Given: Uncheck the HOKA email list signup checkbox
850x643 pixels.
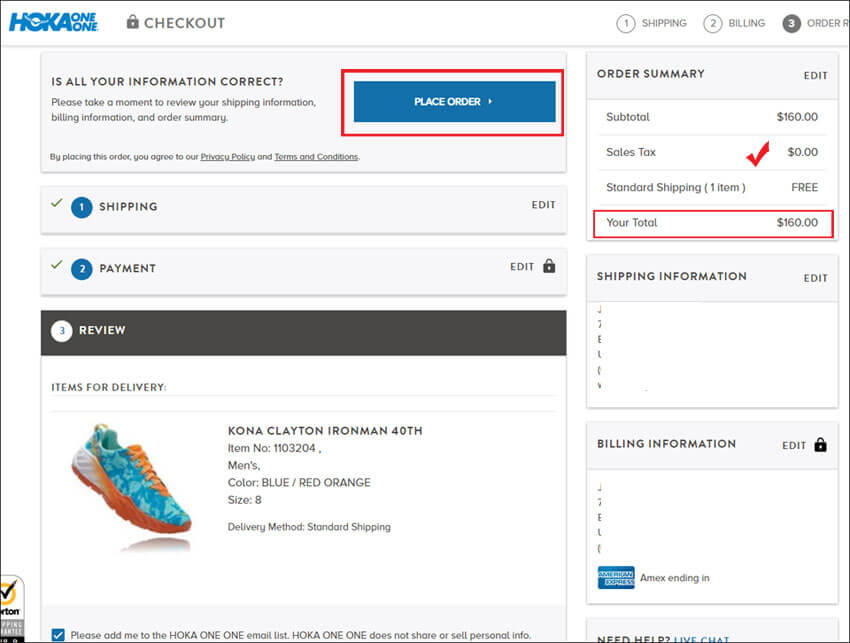Looking at the screenshot, I should click(58, 635).
